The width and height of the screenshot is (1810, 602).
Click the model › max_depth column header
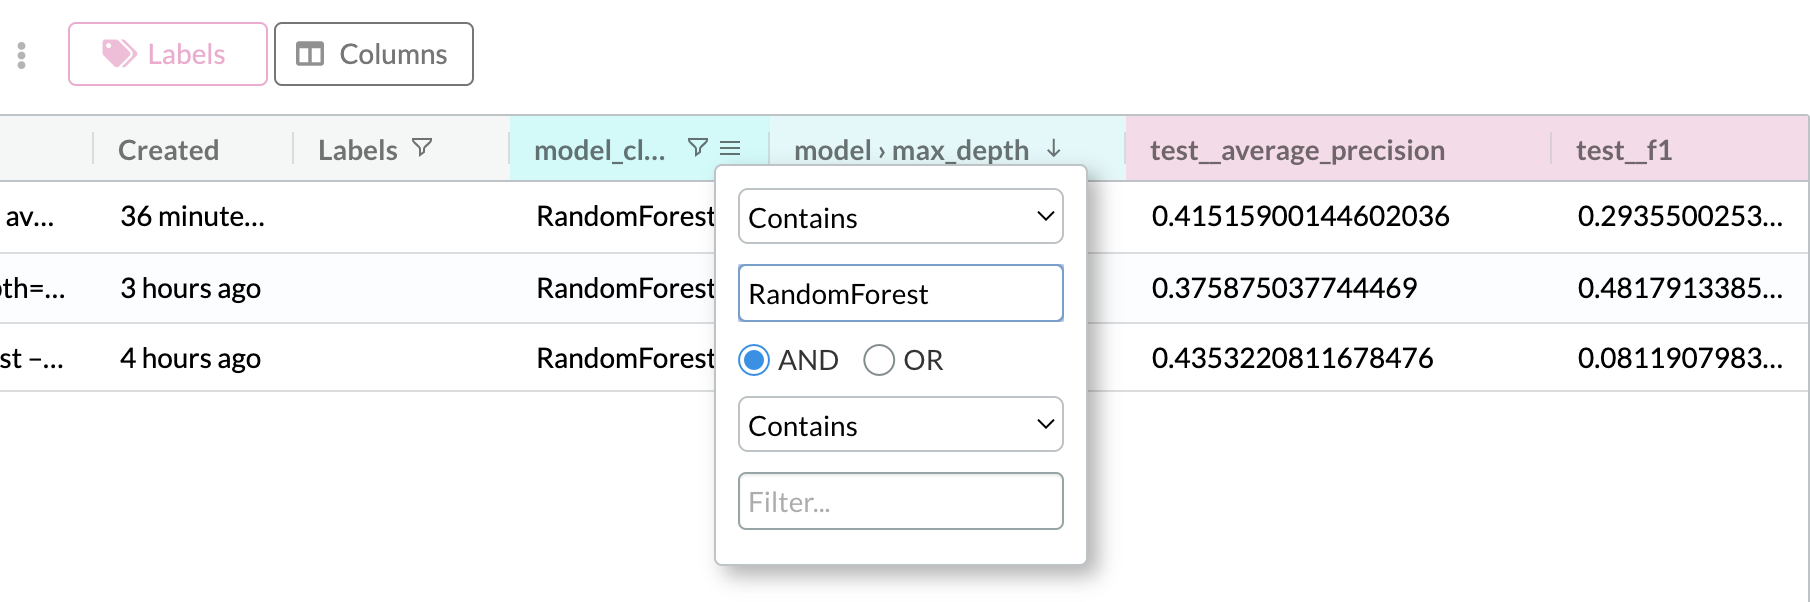pos(910,150)
